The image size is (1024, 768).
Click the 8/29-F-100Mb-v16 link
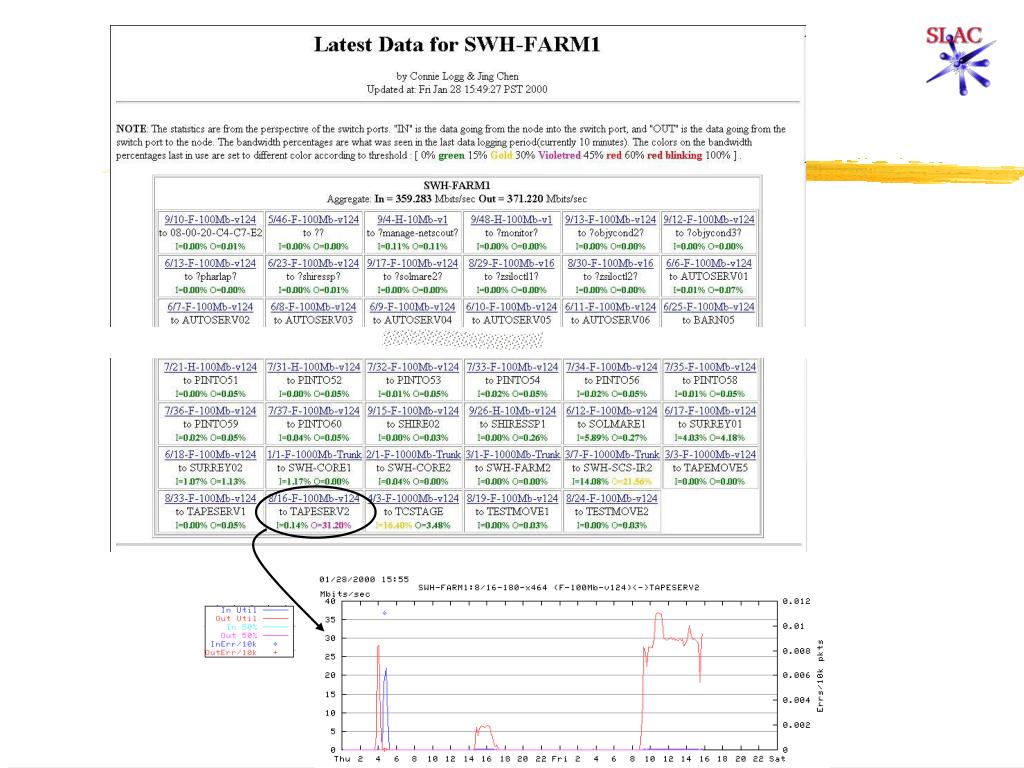511,263
